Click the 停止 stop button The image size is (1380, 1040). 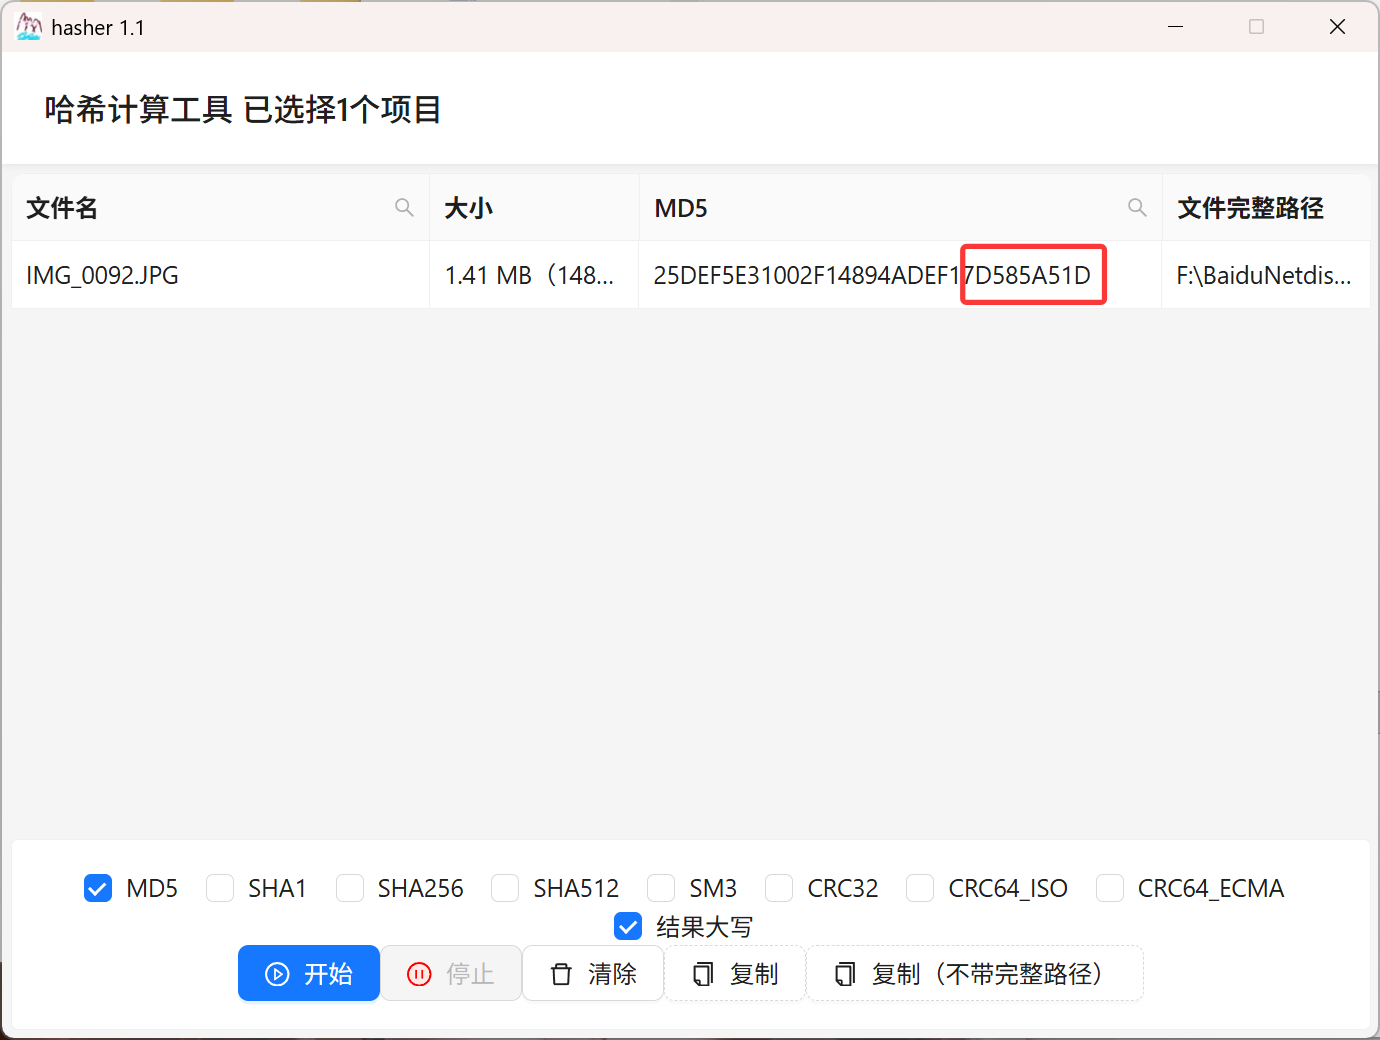point(451,973)
